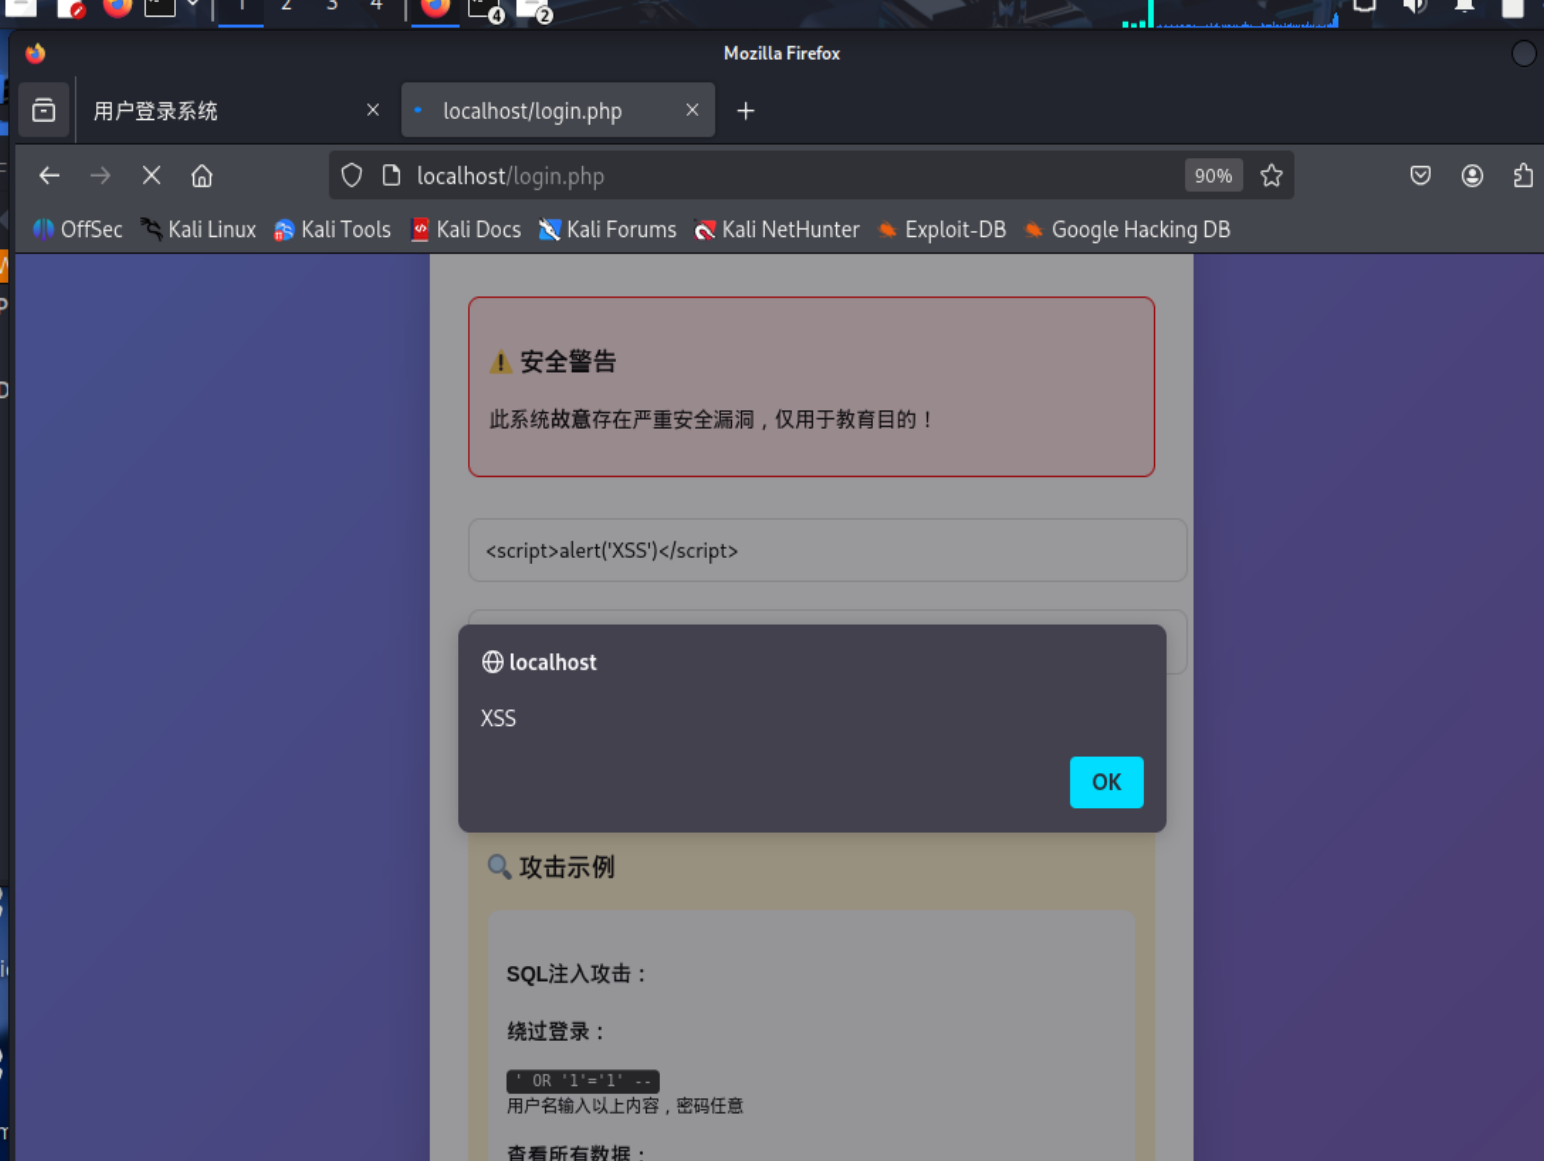Open the Kali Linux bookmark
The image size is (1544, 1161).
(x=198, y=230)
